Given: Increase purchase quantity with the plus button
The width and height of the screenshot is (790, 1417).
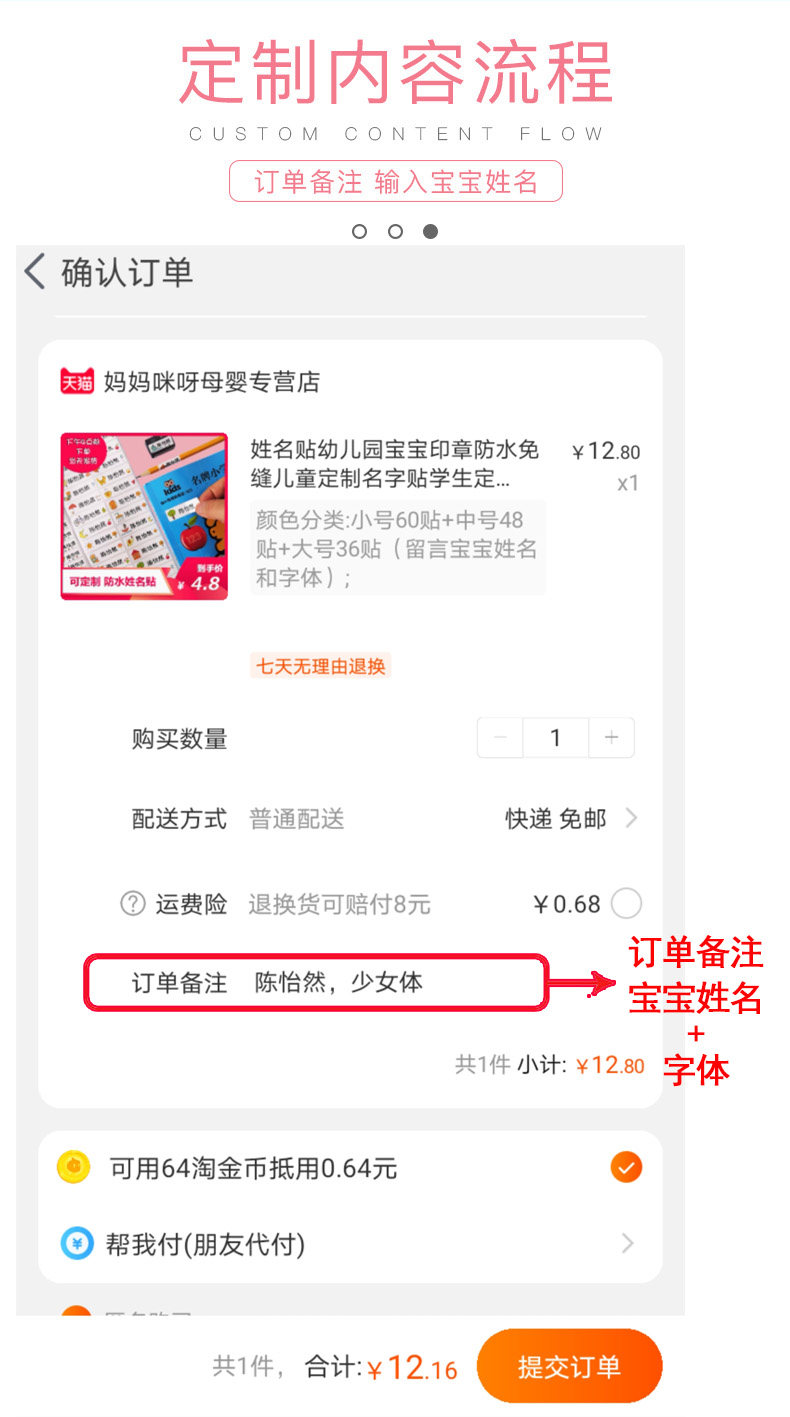Looking at the screenshot, I should coord(612,738).
